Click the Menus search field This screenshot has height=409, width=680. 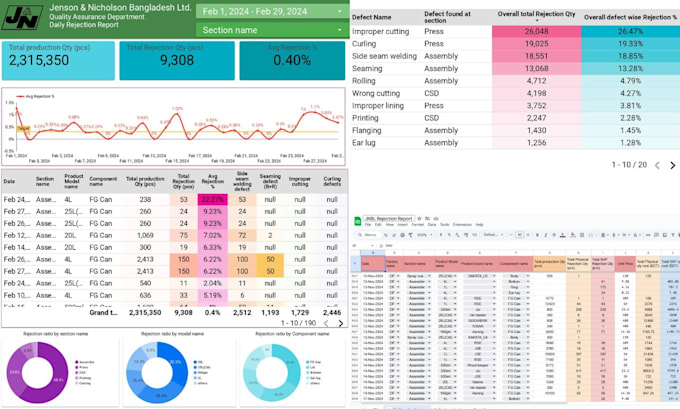point(367,235)
